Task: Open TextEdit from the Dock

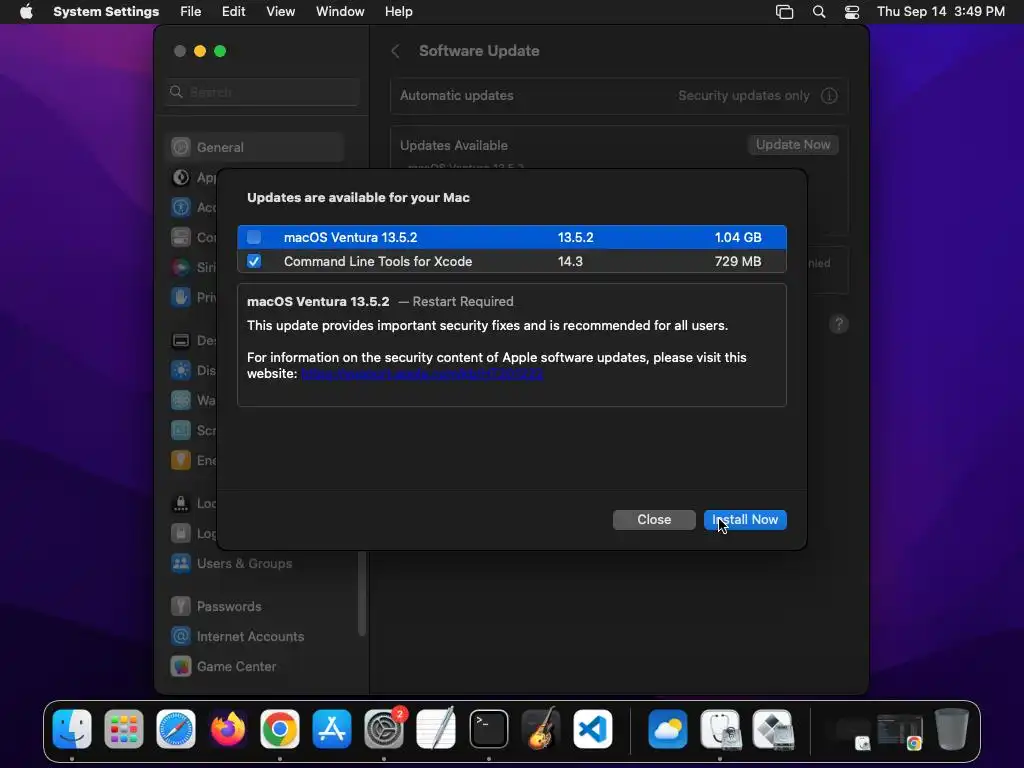Action: click(x=436, y=729)
